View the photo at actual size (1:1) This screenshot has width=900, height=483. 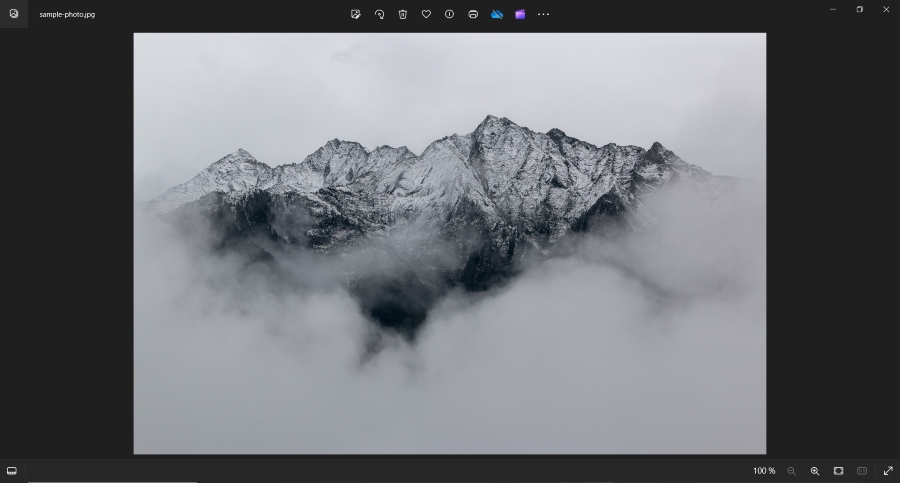(862, 471)
